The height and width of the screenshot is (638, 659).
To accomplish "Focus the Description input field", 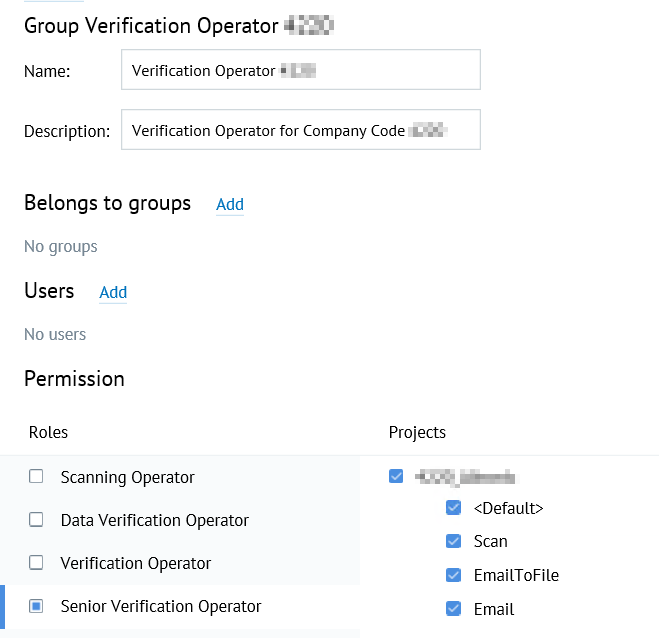I will pos(301,130).
